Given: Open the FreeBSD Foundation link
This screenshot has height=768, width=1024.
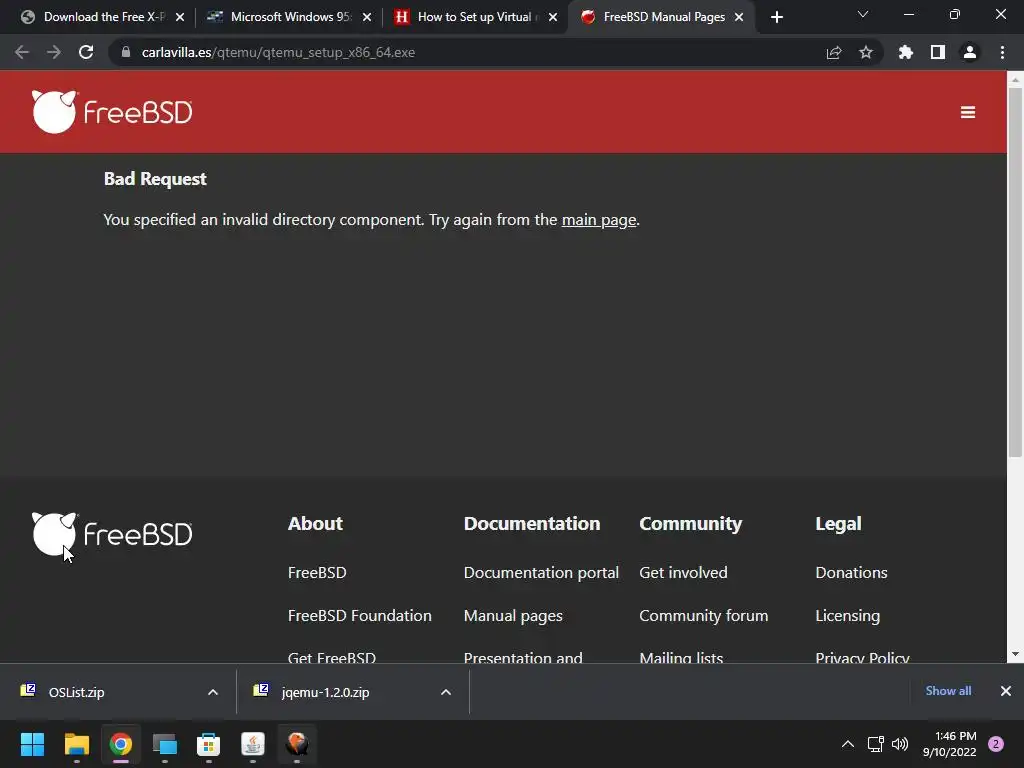Looking at the screenshot, I should coord(359,616).
